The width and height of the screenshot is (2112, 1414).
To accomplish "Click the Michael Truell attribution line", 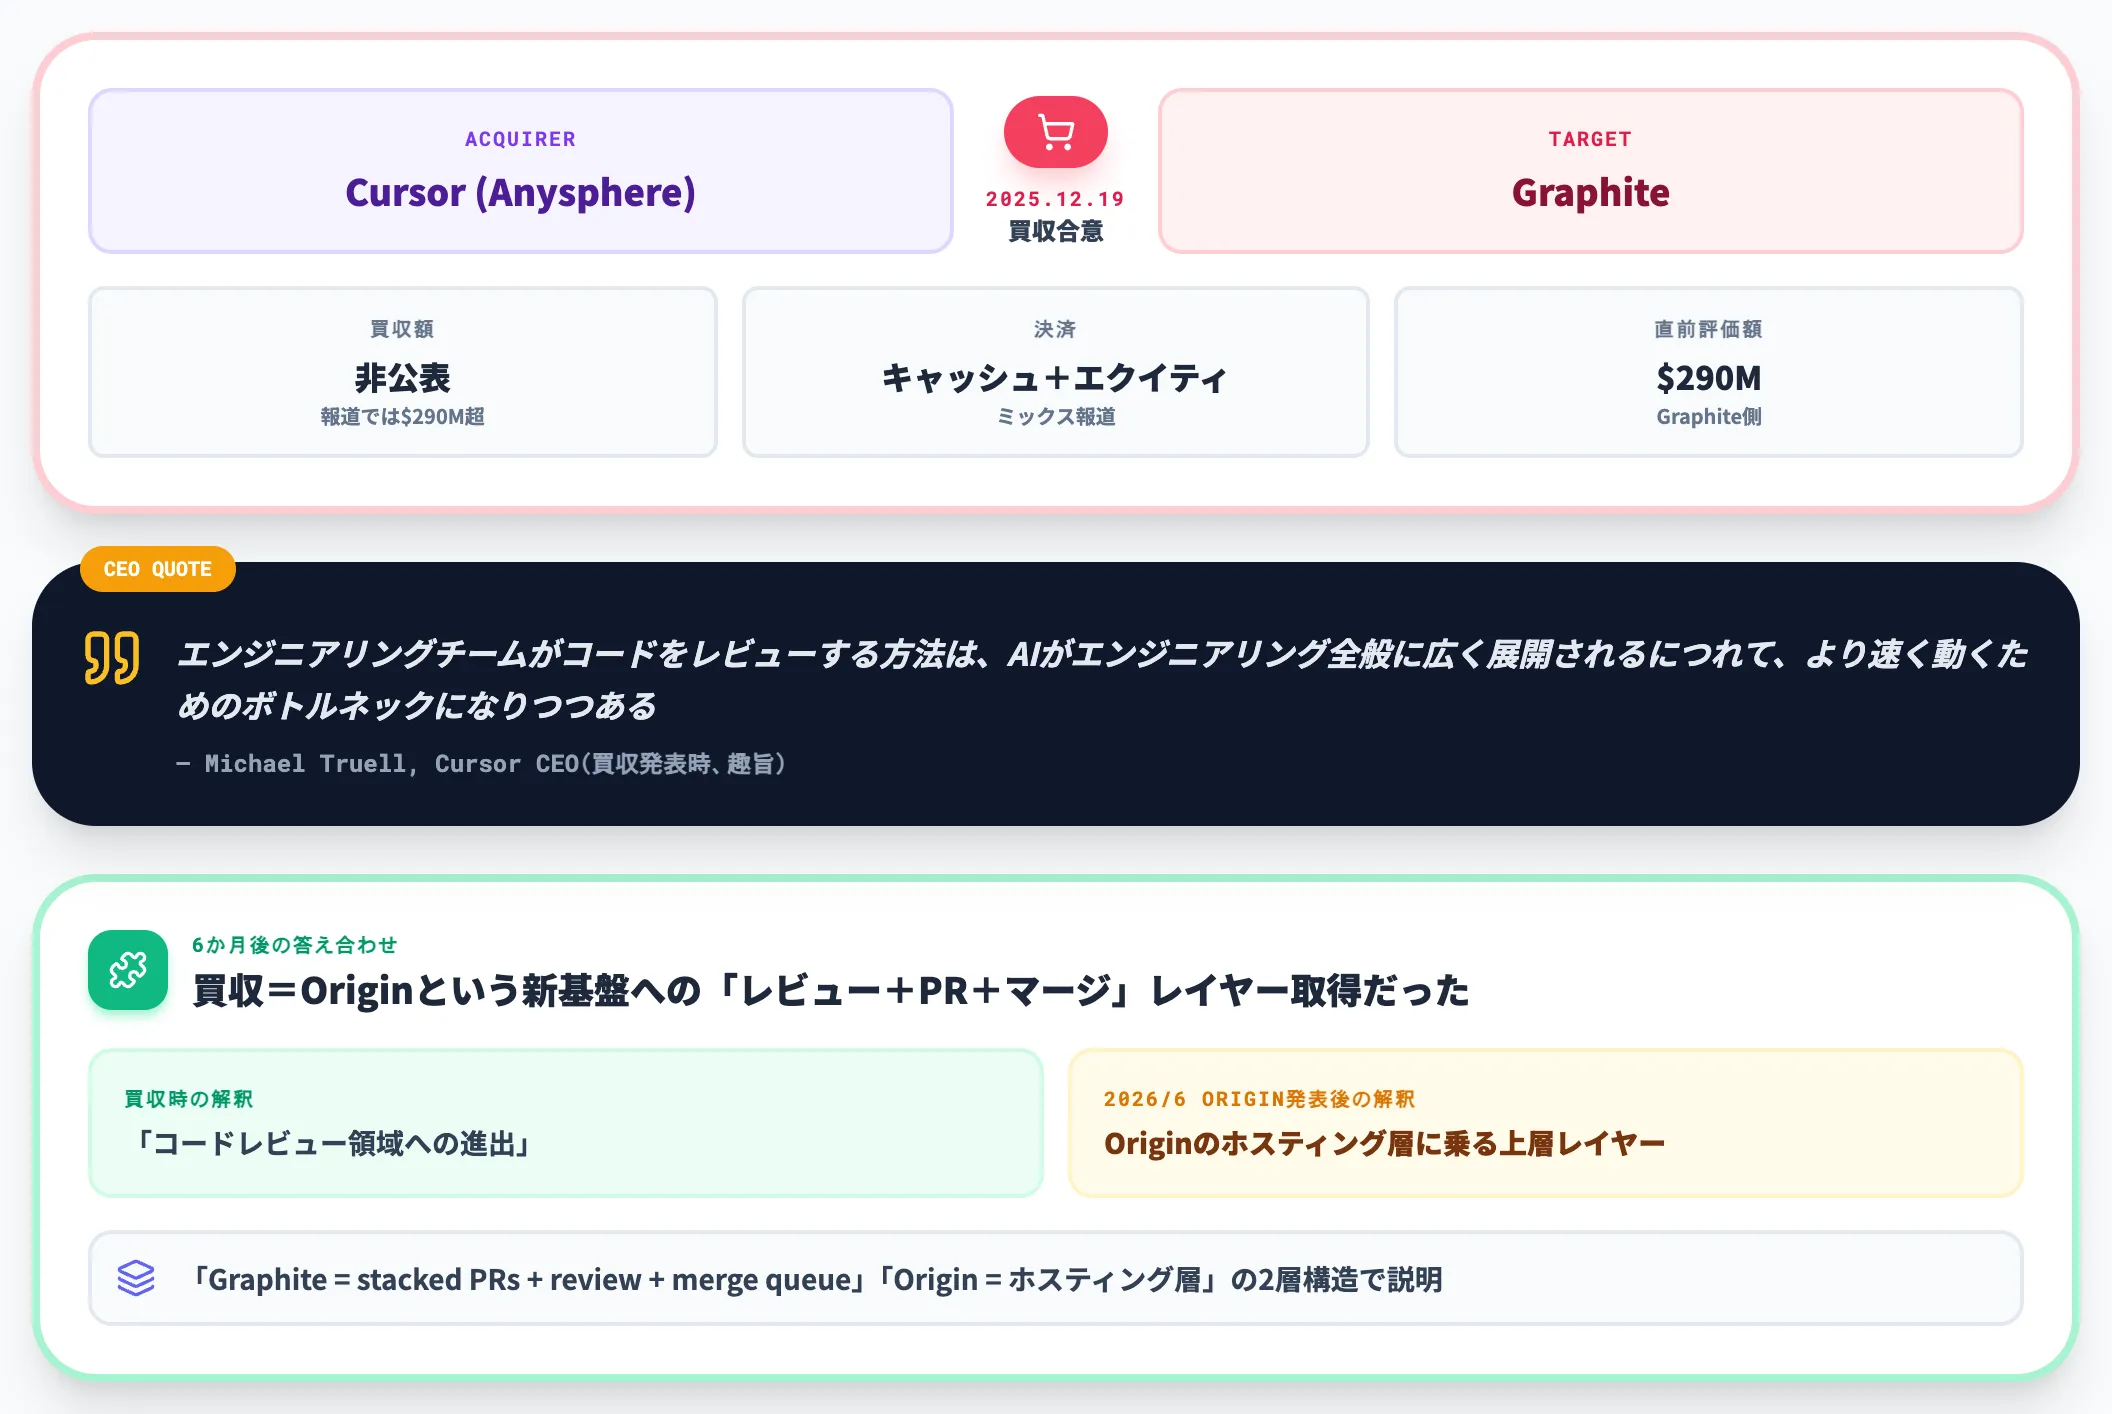I will (481, 764).
